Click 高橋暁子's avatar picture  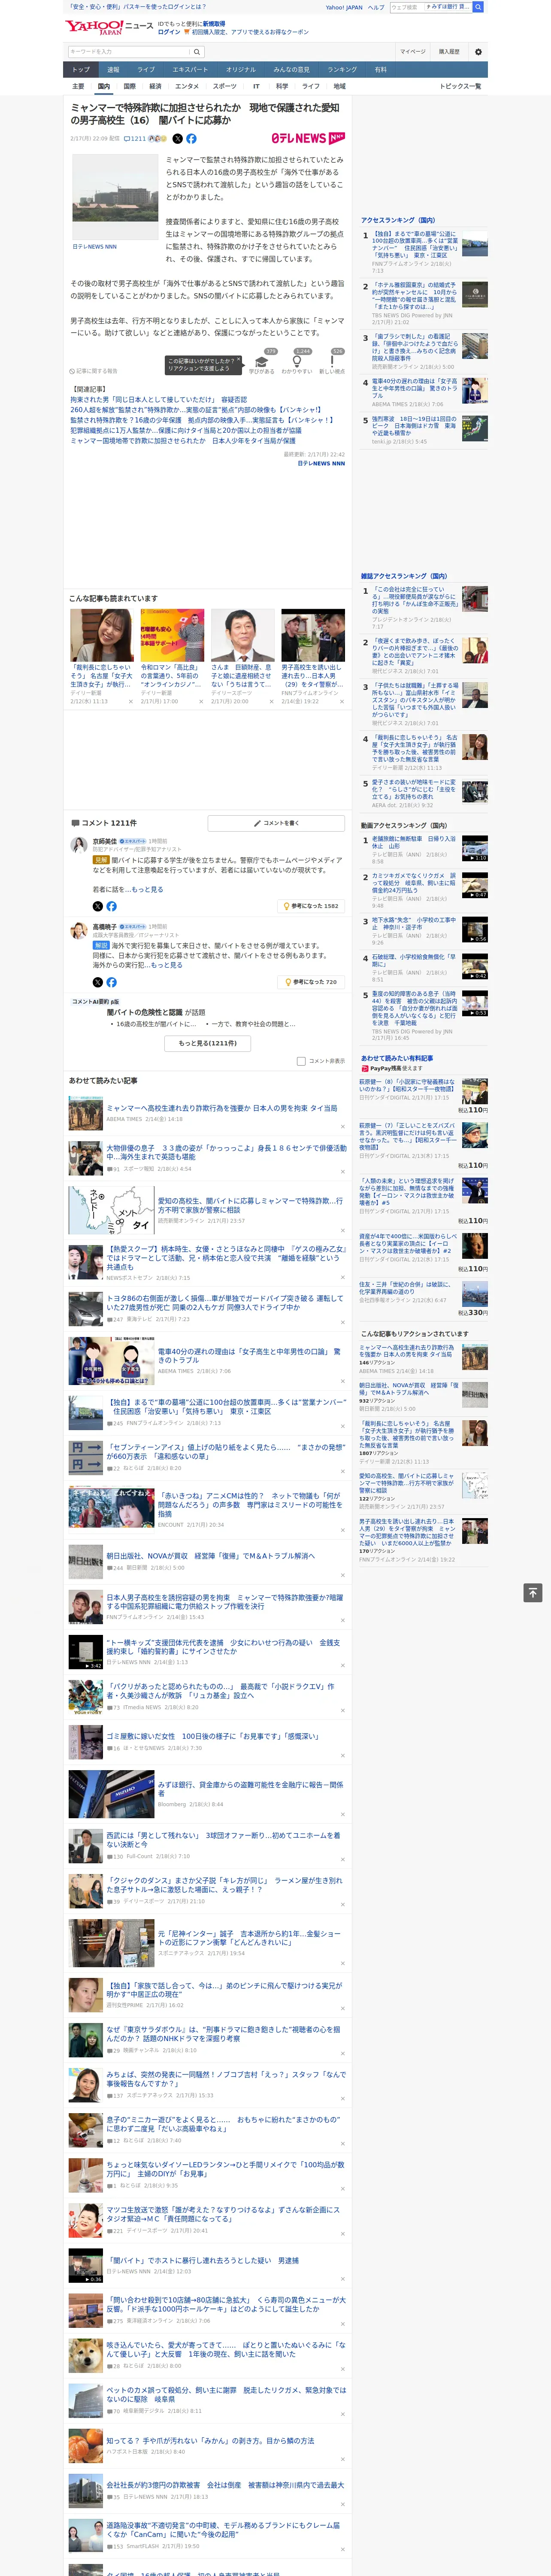point(78,931)
